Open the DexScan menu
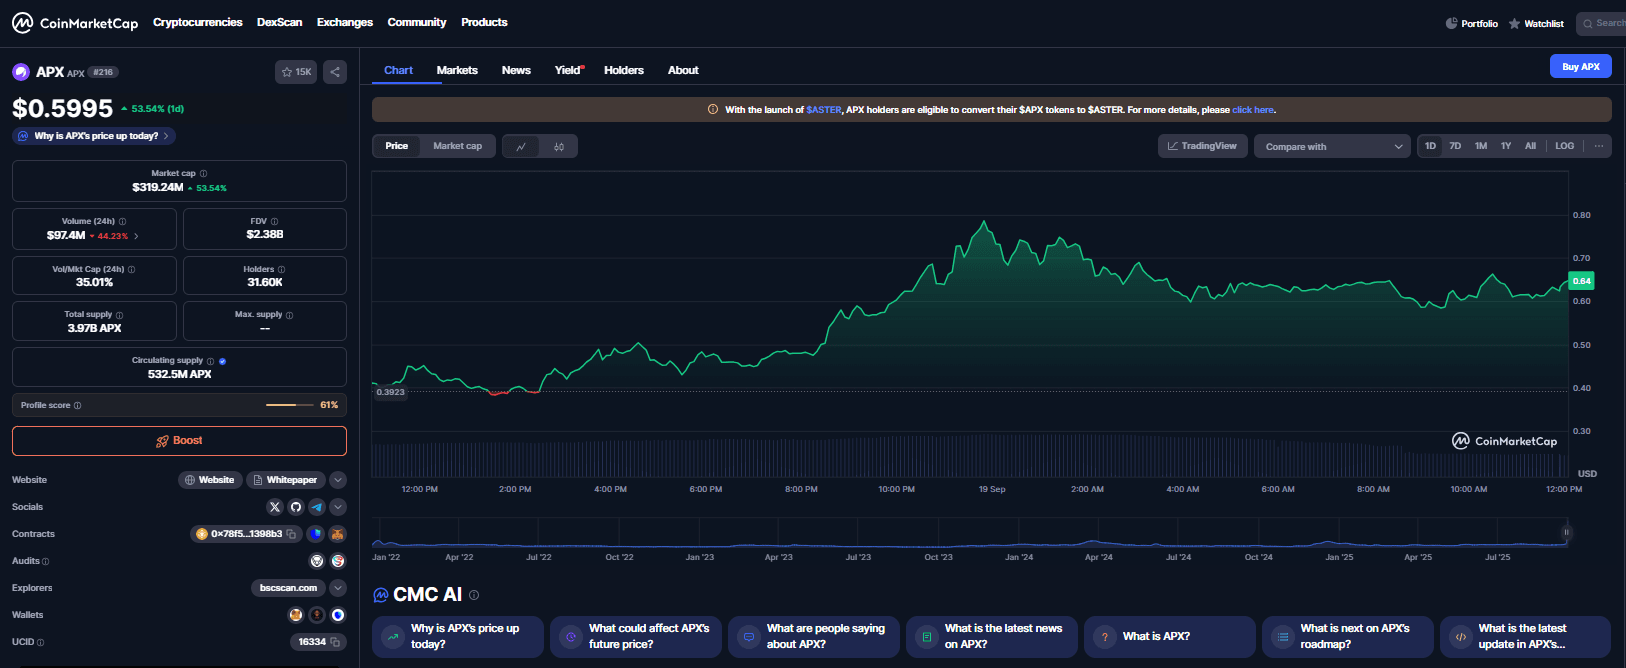 click(279, 22)
